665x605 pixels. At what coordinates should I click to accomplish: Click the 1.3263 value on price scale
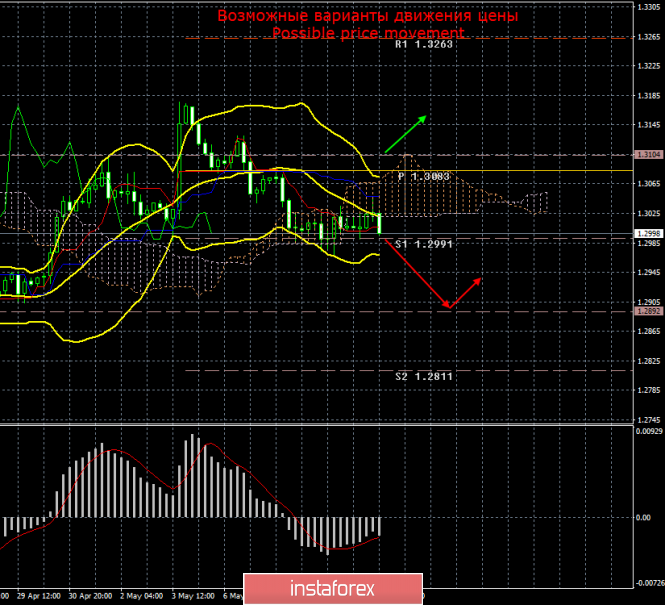coord(648,37)
